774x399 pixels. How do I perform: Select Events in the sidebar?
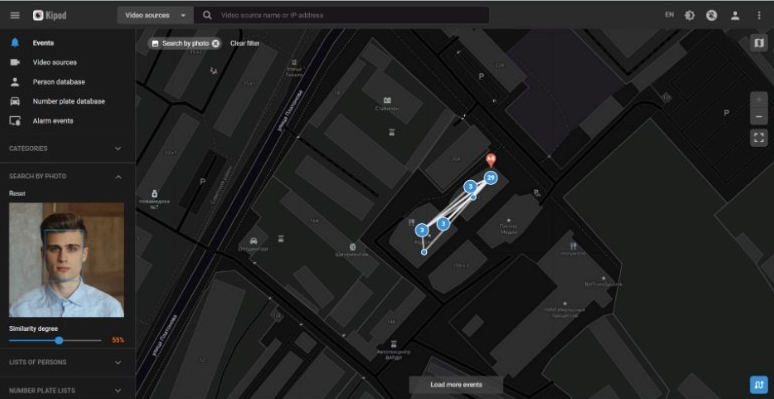pyautogui.click(x=43, y=43)
